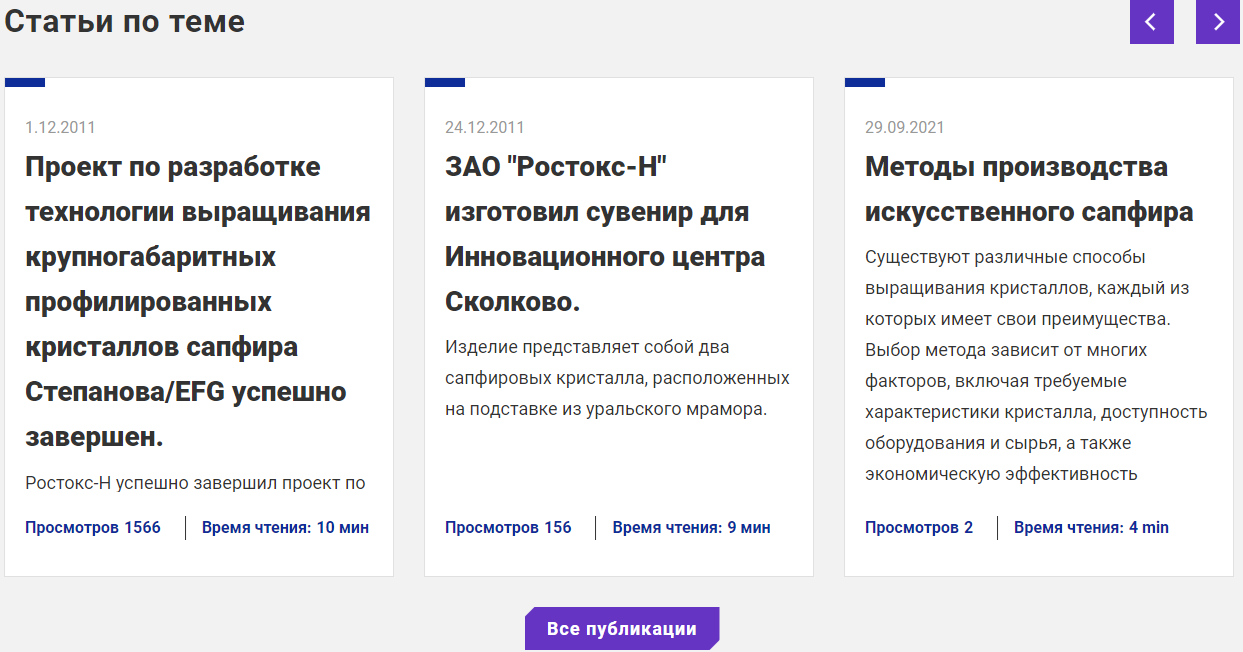
Task: Click Время чтения: 4 min label
Action: point(1091,527)
